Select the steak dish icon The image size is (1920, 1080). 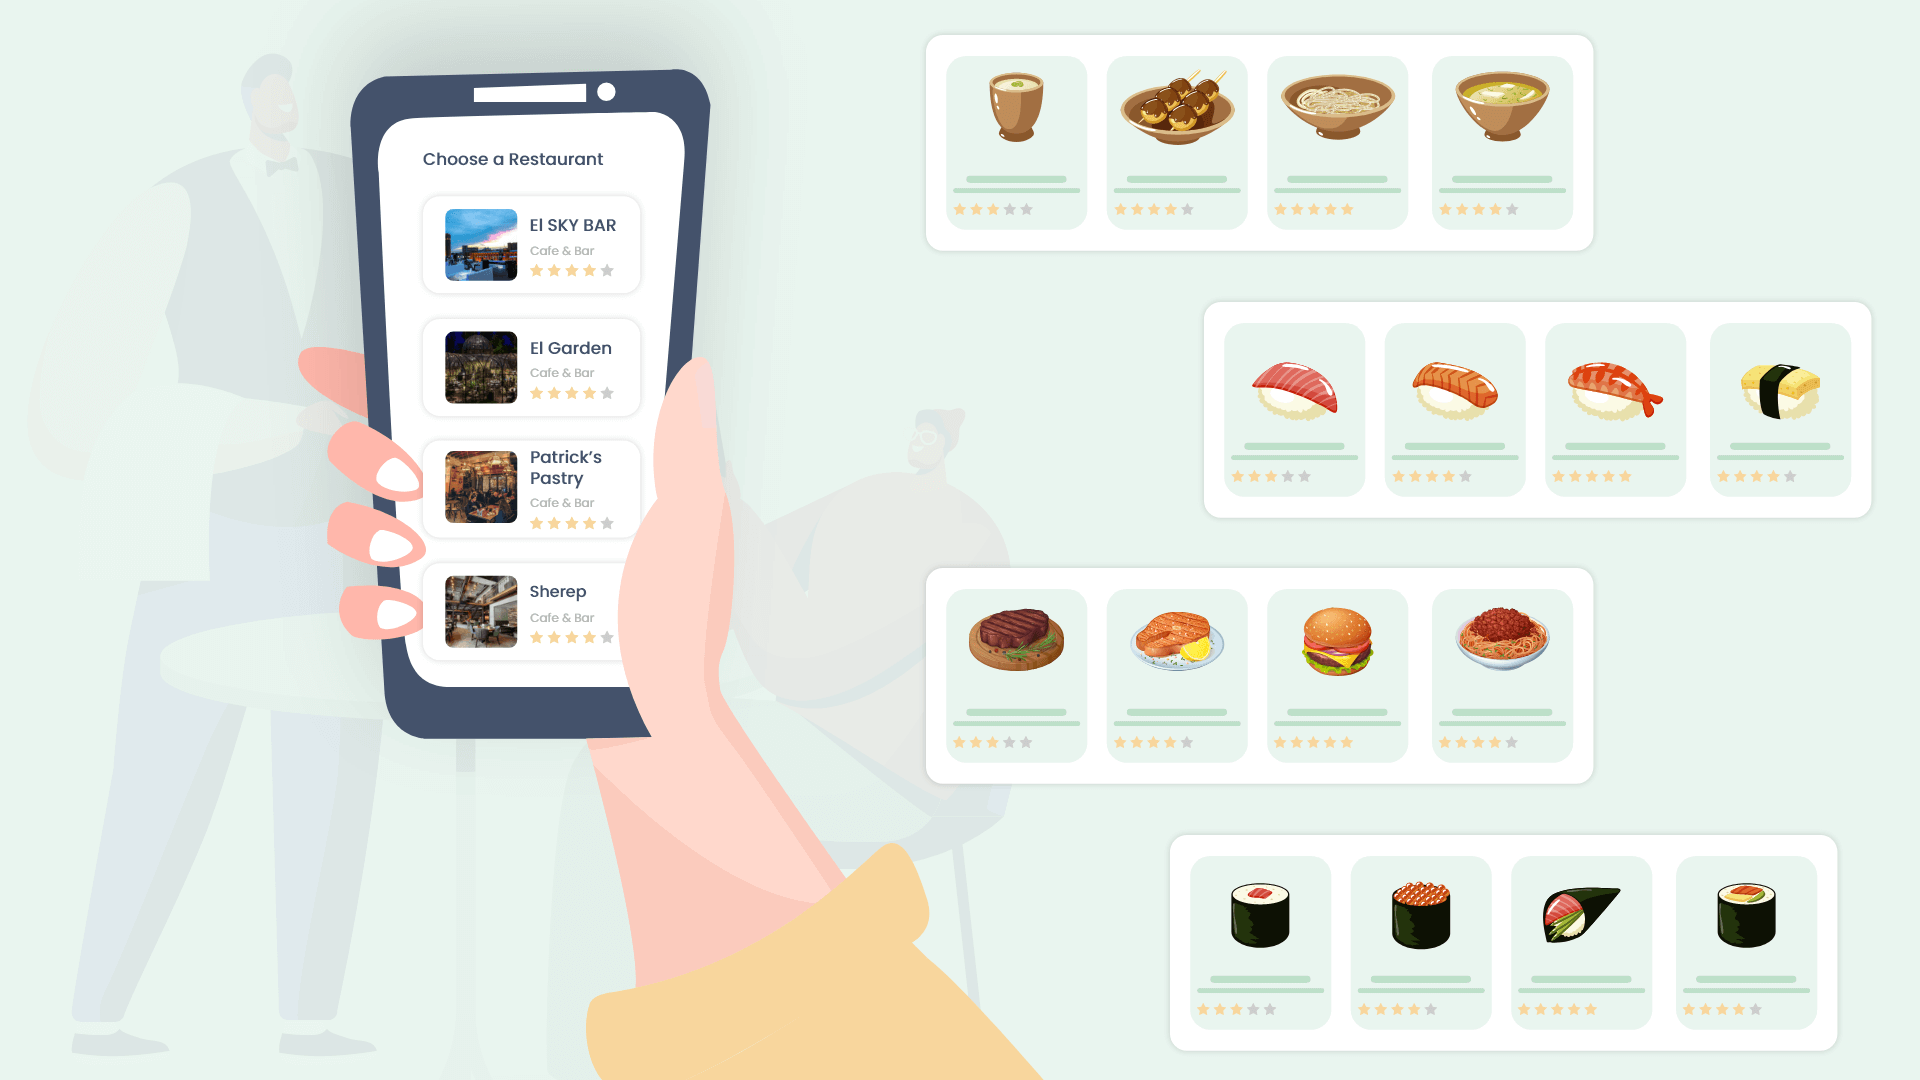[1015, 640]
